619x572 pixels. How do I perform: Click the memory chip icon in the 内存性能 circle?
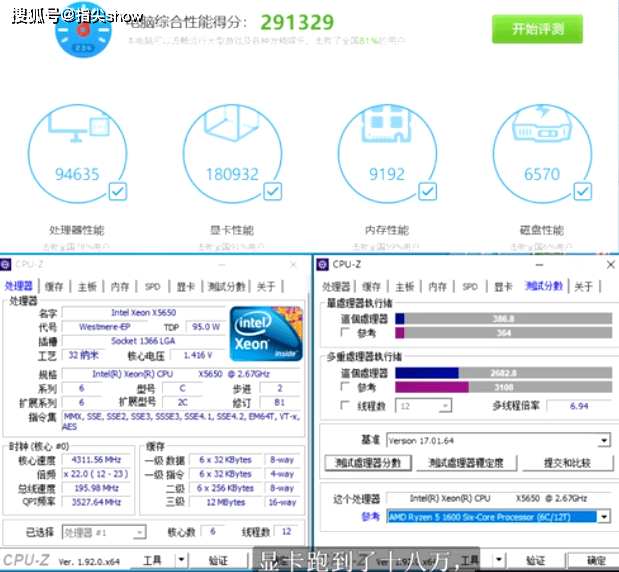click(x=386, y=123)
